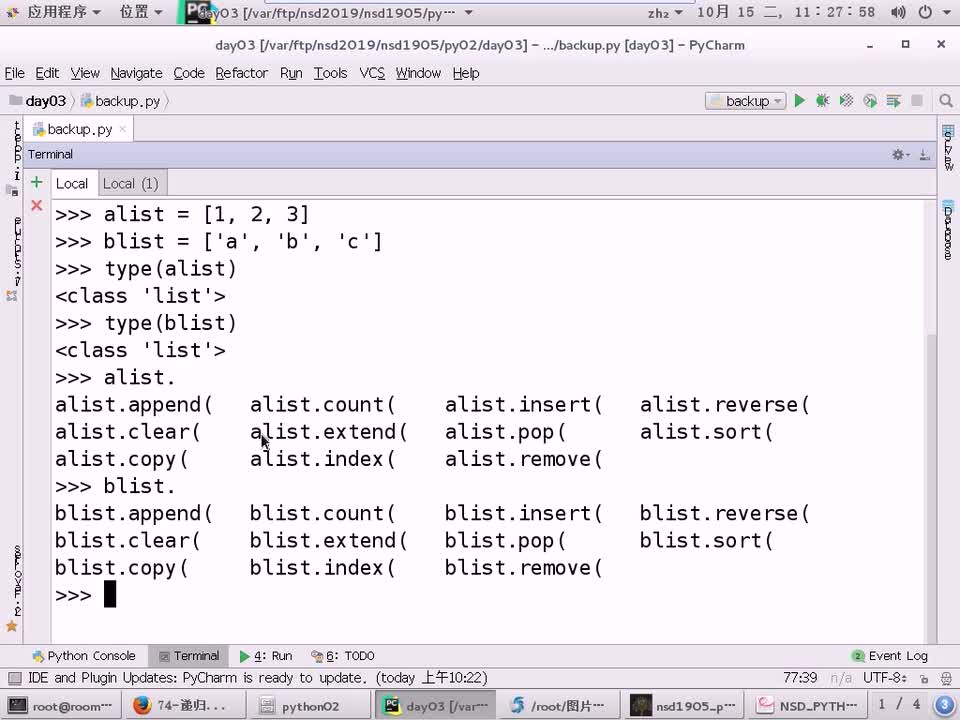Add a new terminal session with plus icon
The width and height of the screenshot is (960, 720).
(x=37, y=182)
